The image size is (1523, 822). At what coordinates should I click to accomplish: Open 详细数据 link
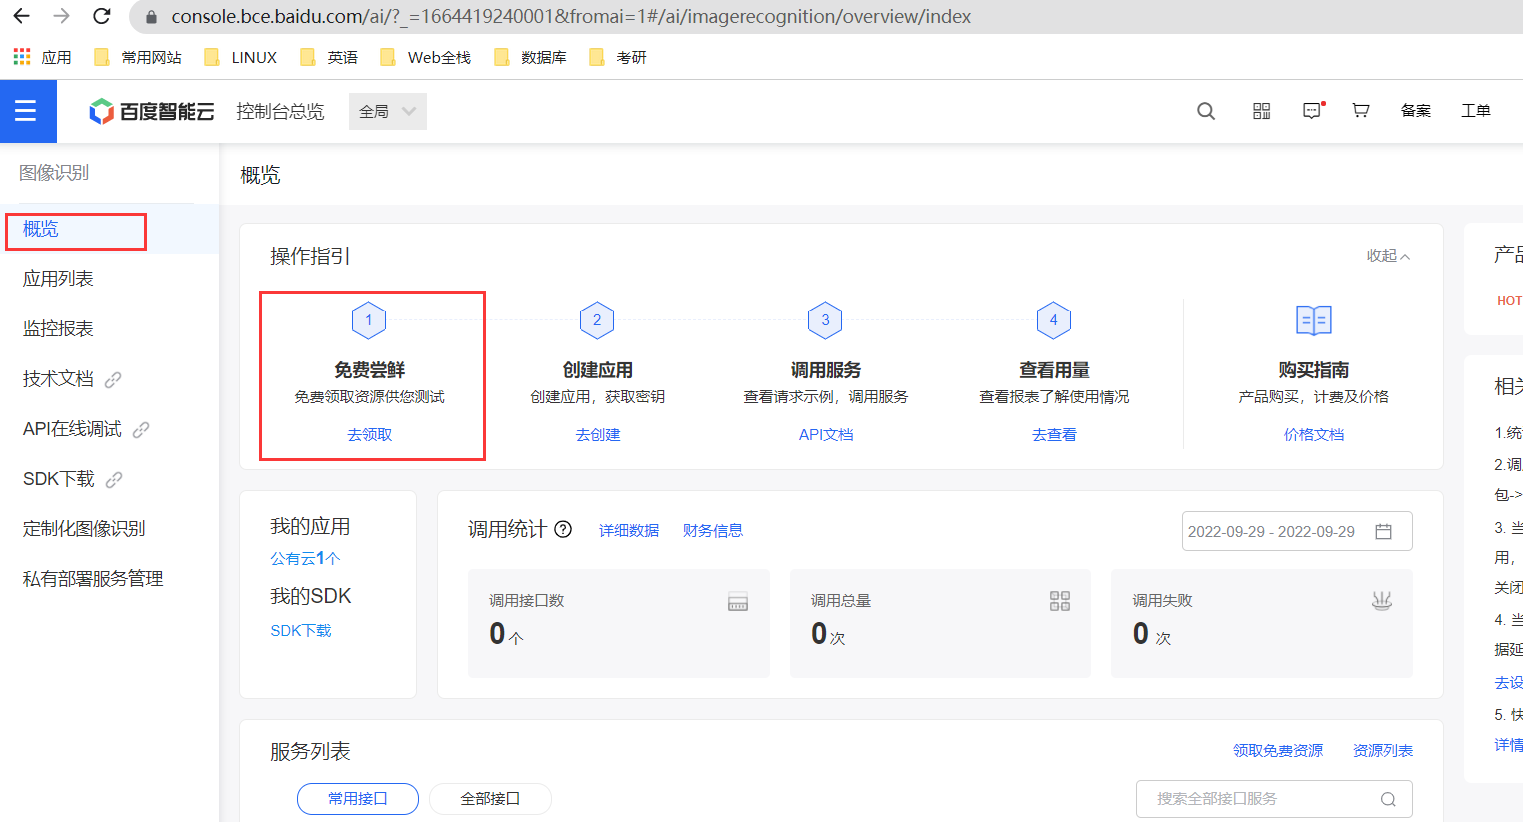629,531
